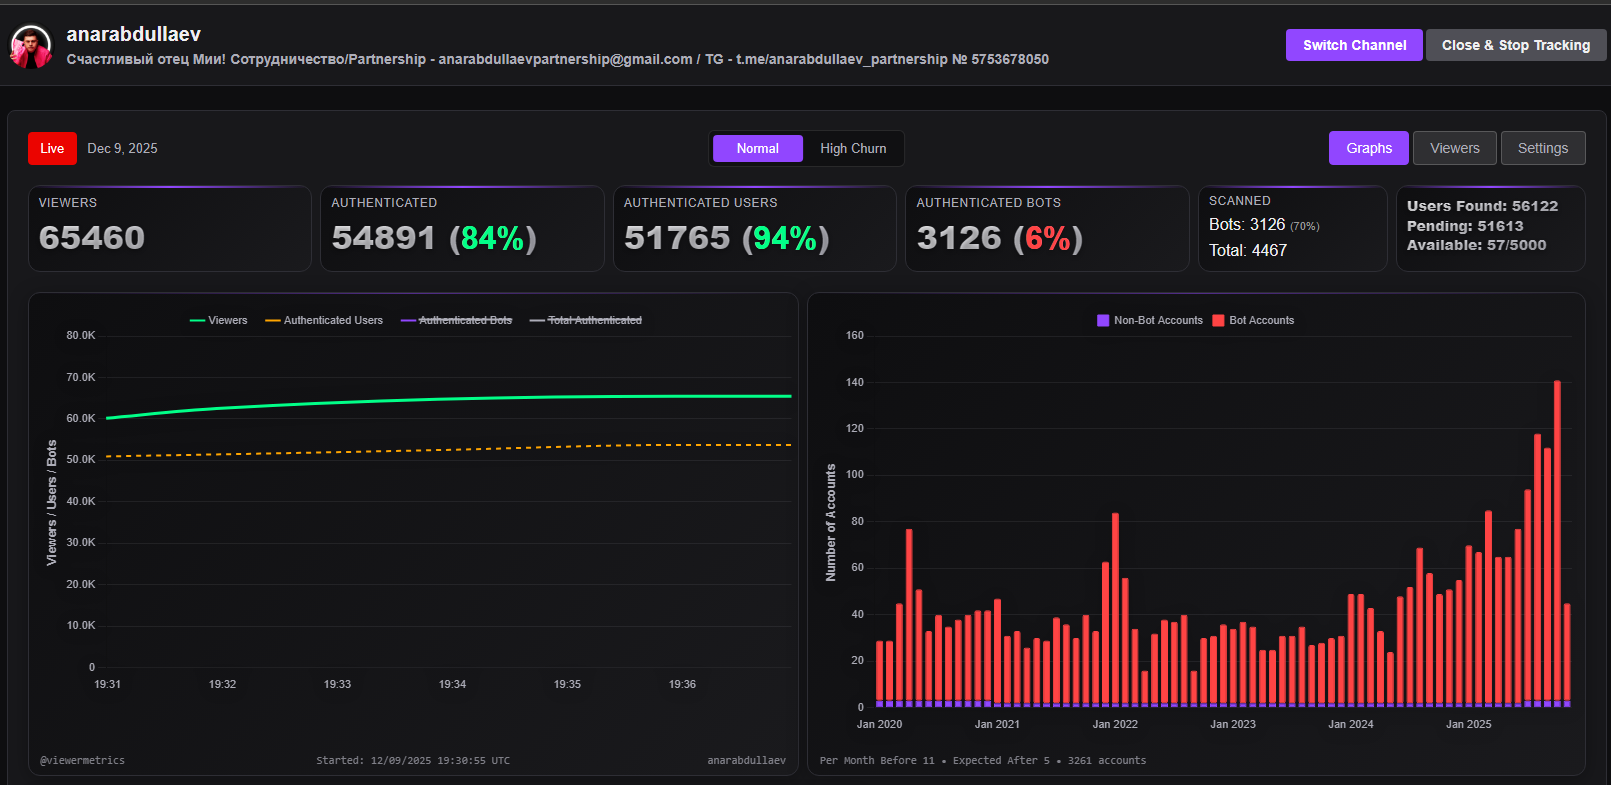The height and width of the screenshot is (785, 1611).
Task: Show the Authenticated Bots series
Action: tap(456, 320)
